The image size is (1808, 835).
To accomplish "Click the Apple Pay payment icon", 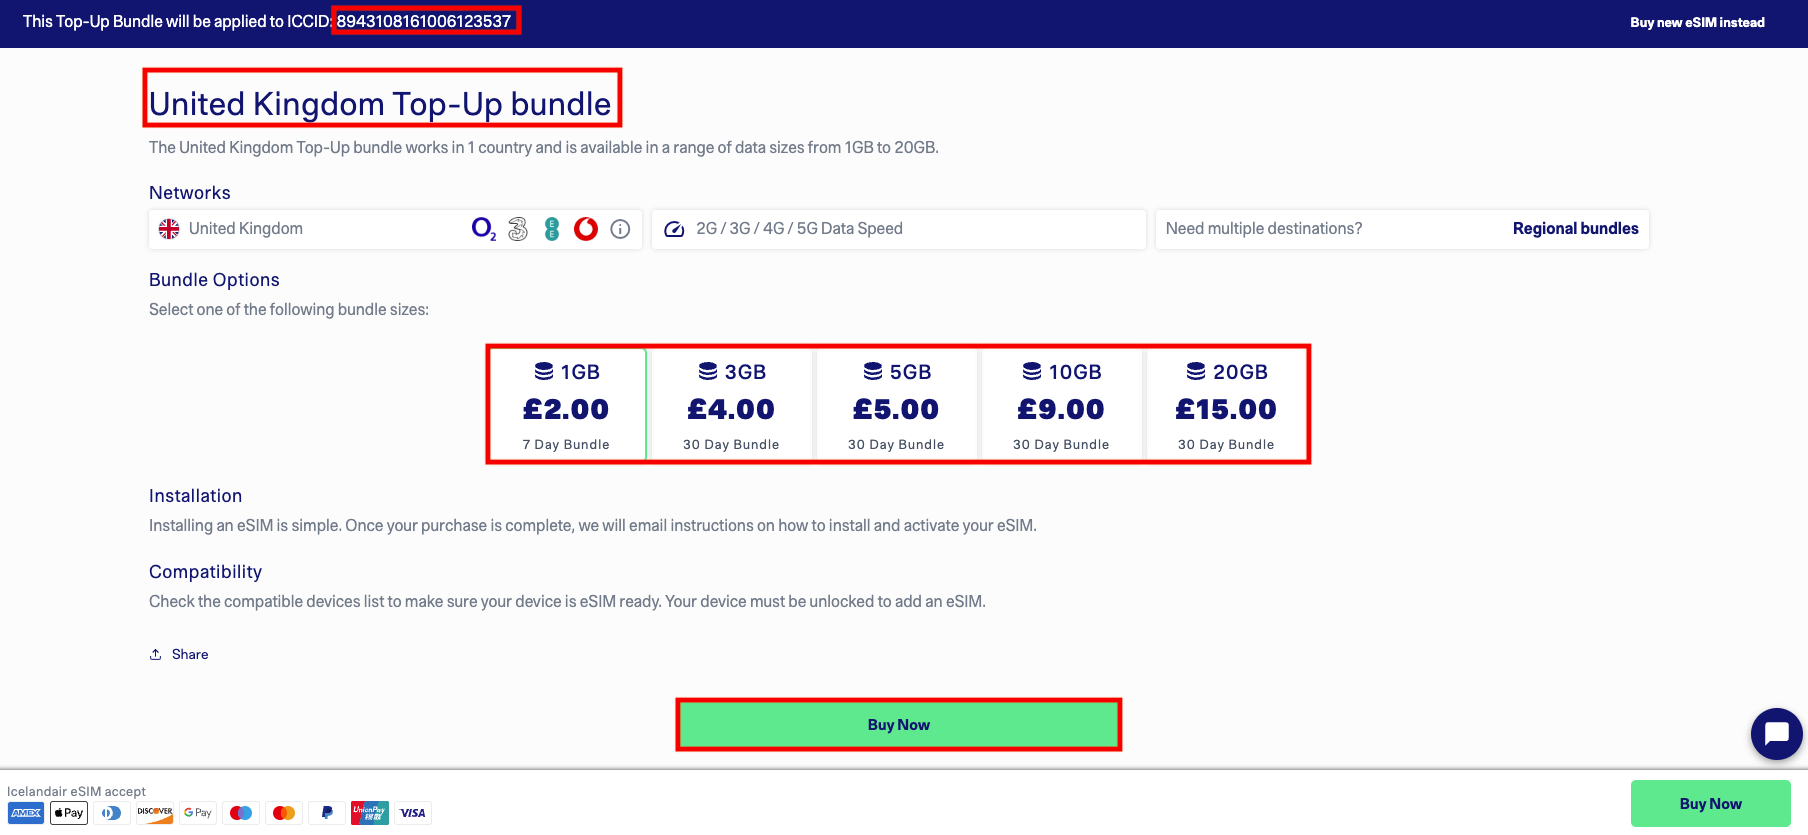I will coord(69,813).
